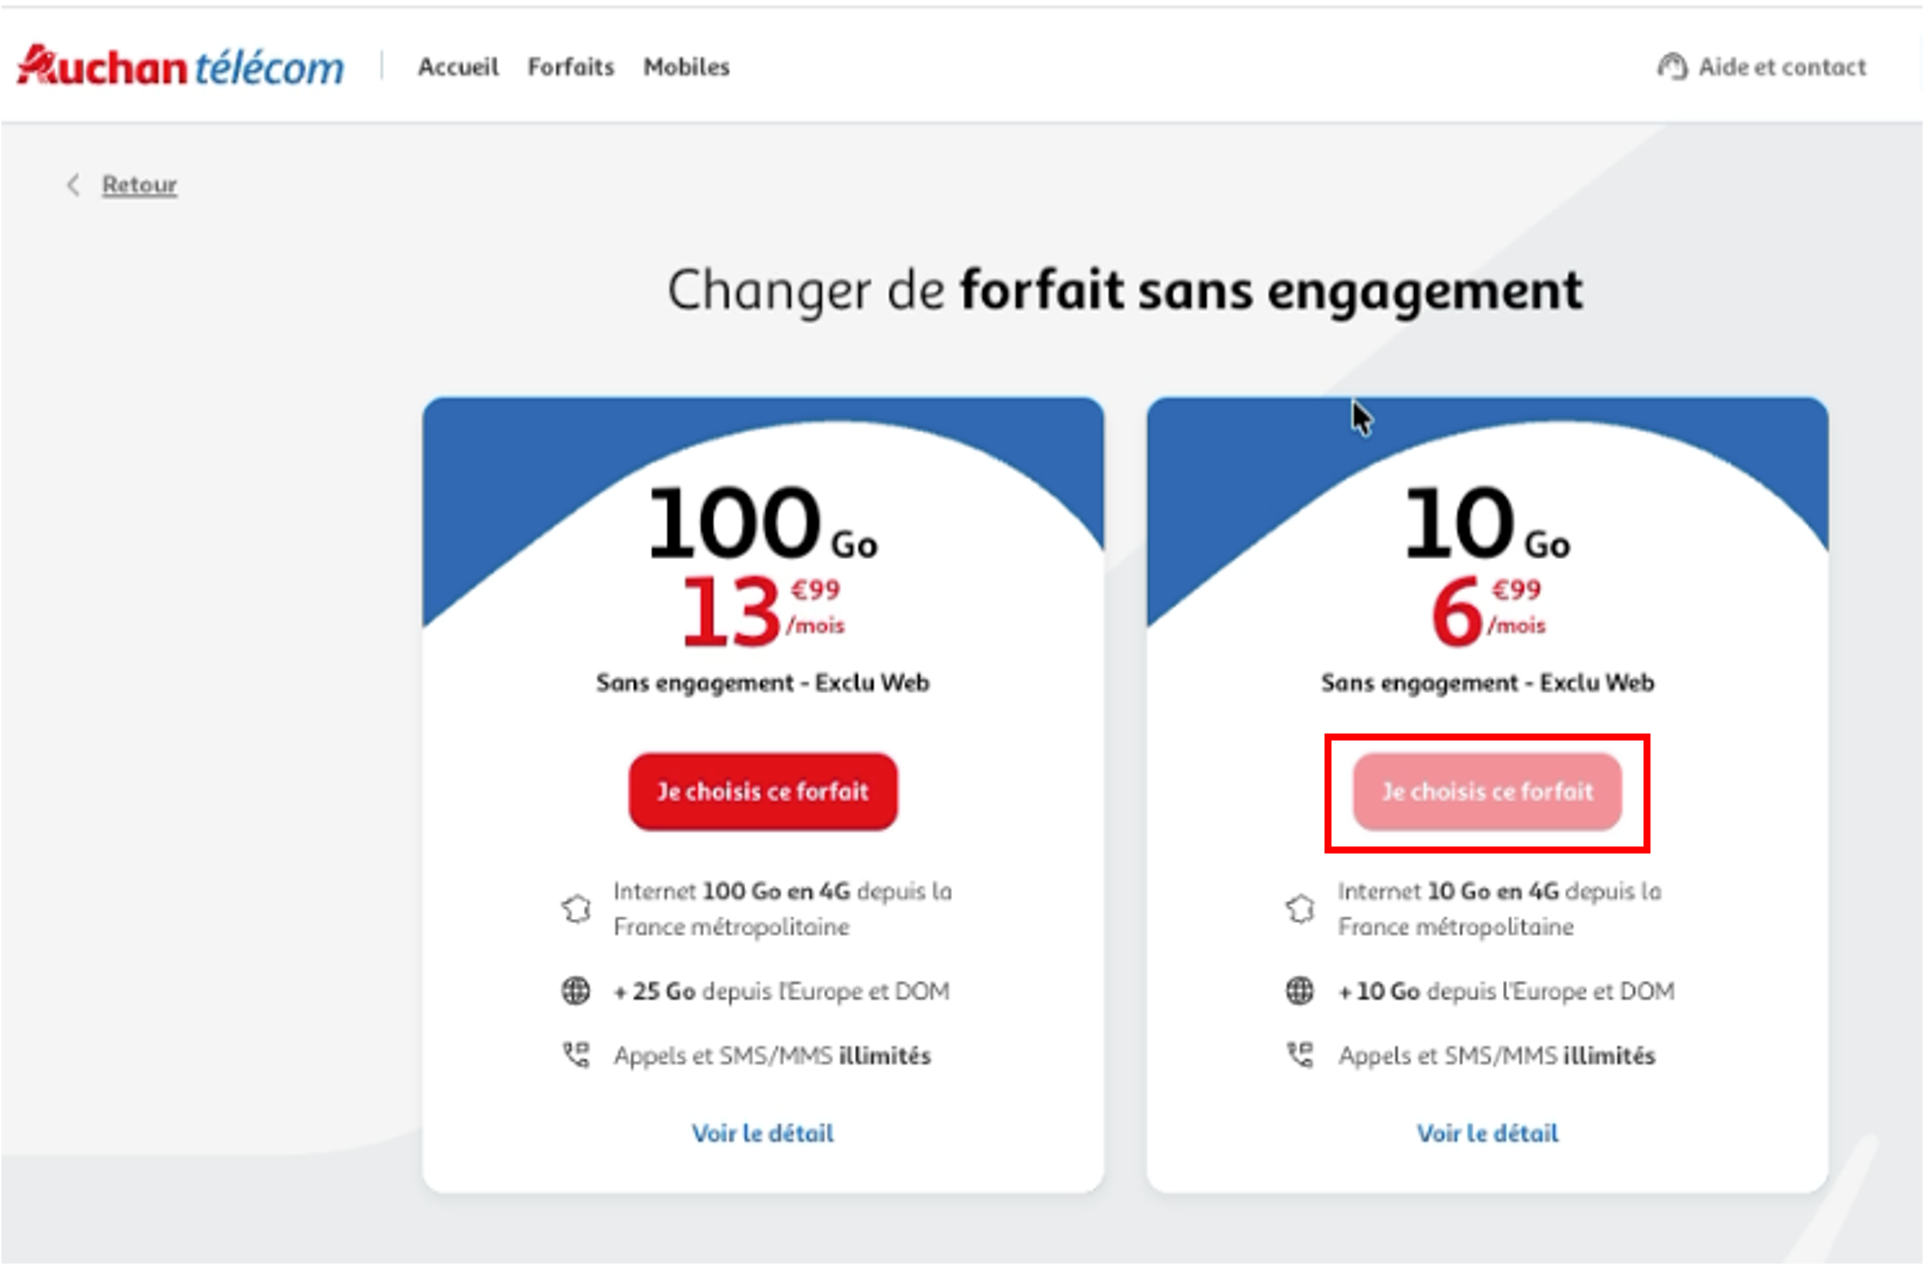The width and height of the screenshot is (1925, 1265).
Task: Click the France map icon on the 10 Go card
Action: coord(1300,909)
